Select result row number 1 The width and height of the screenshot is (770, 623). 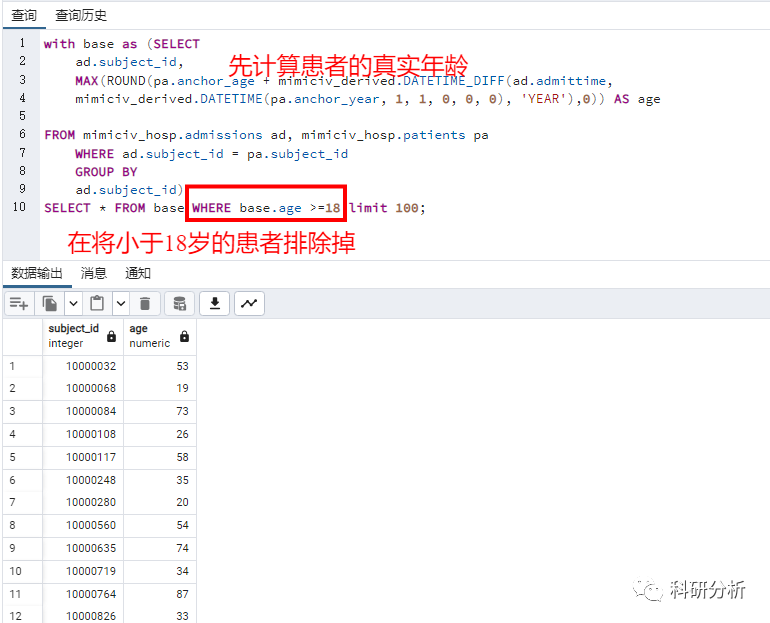pyautogui.click(x=22, y=366)
